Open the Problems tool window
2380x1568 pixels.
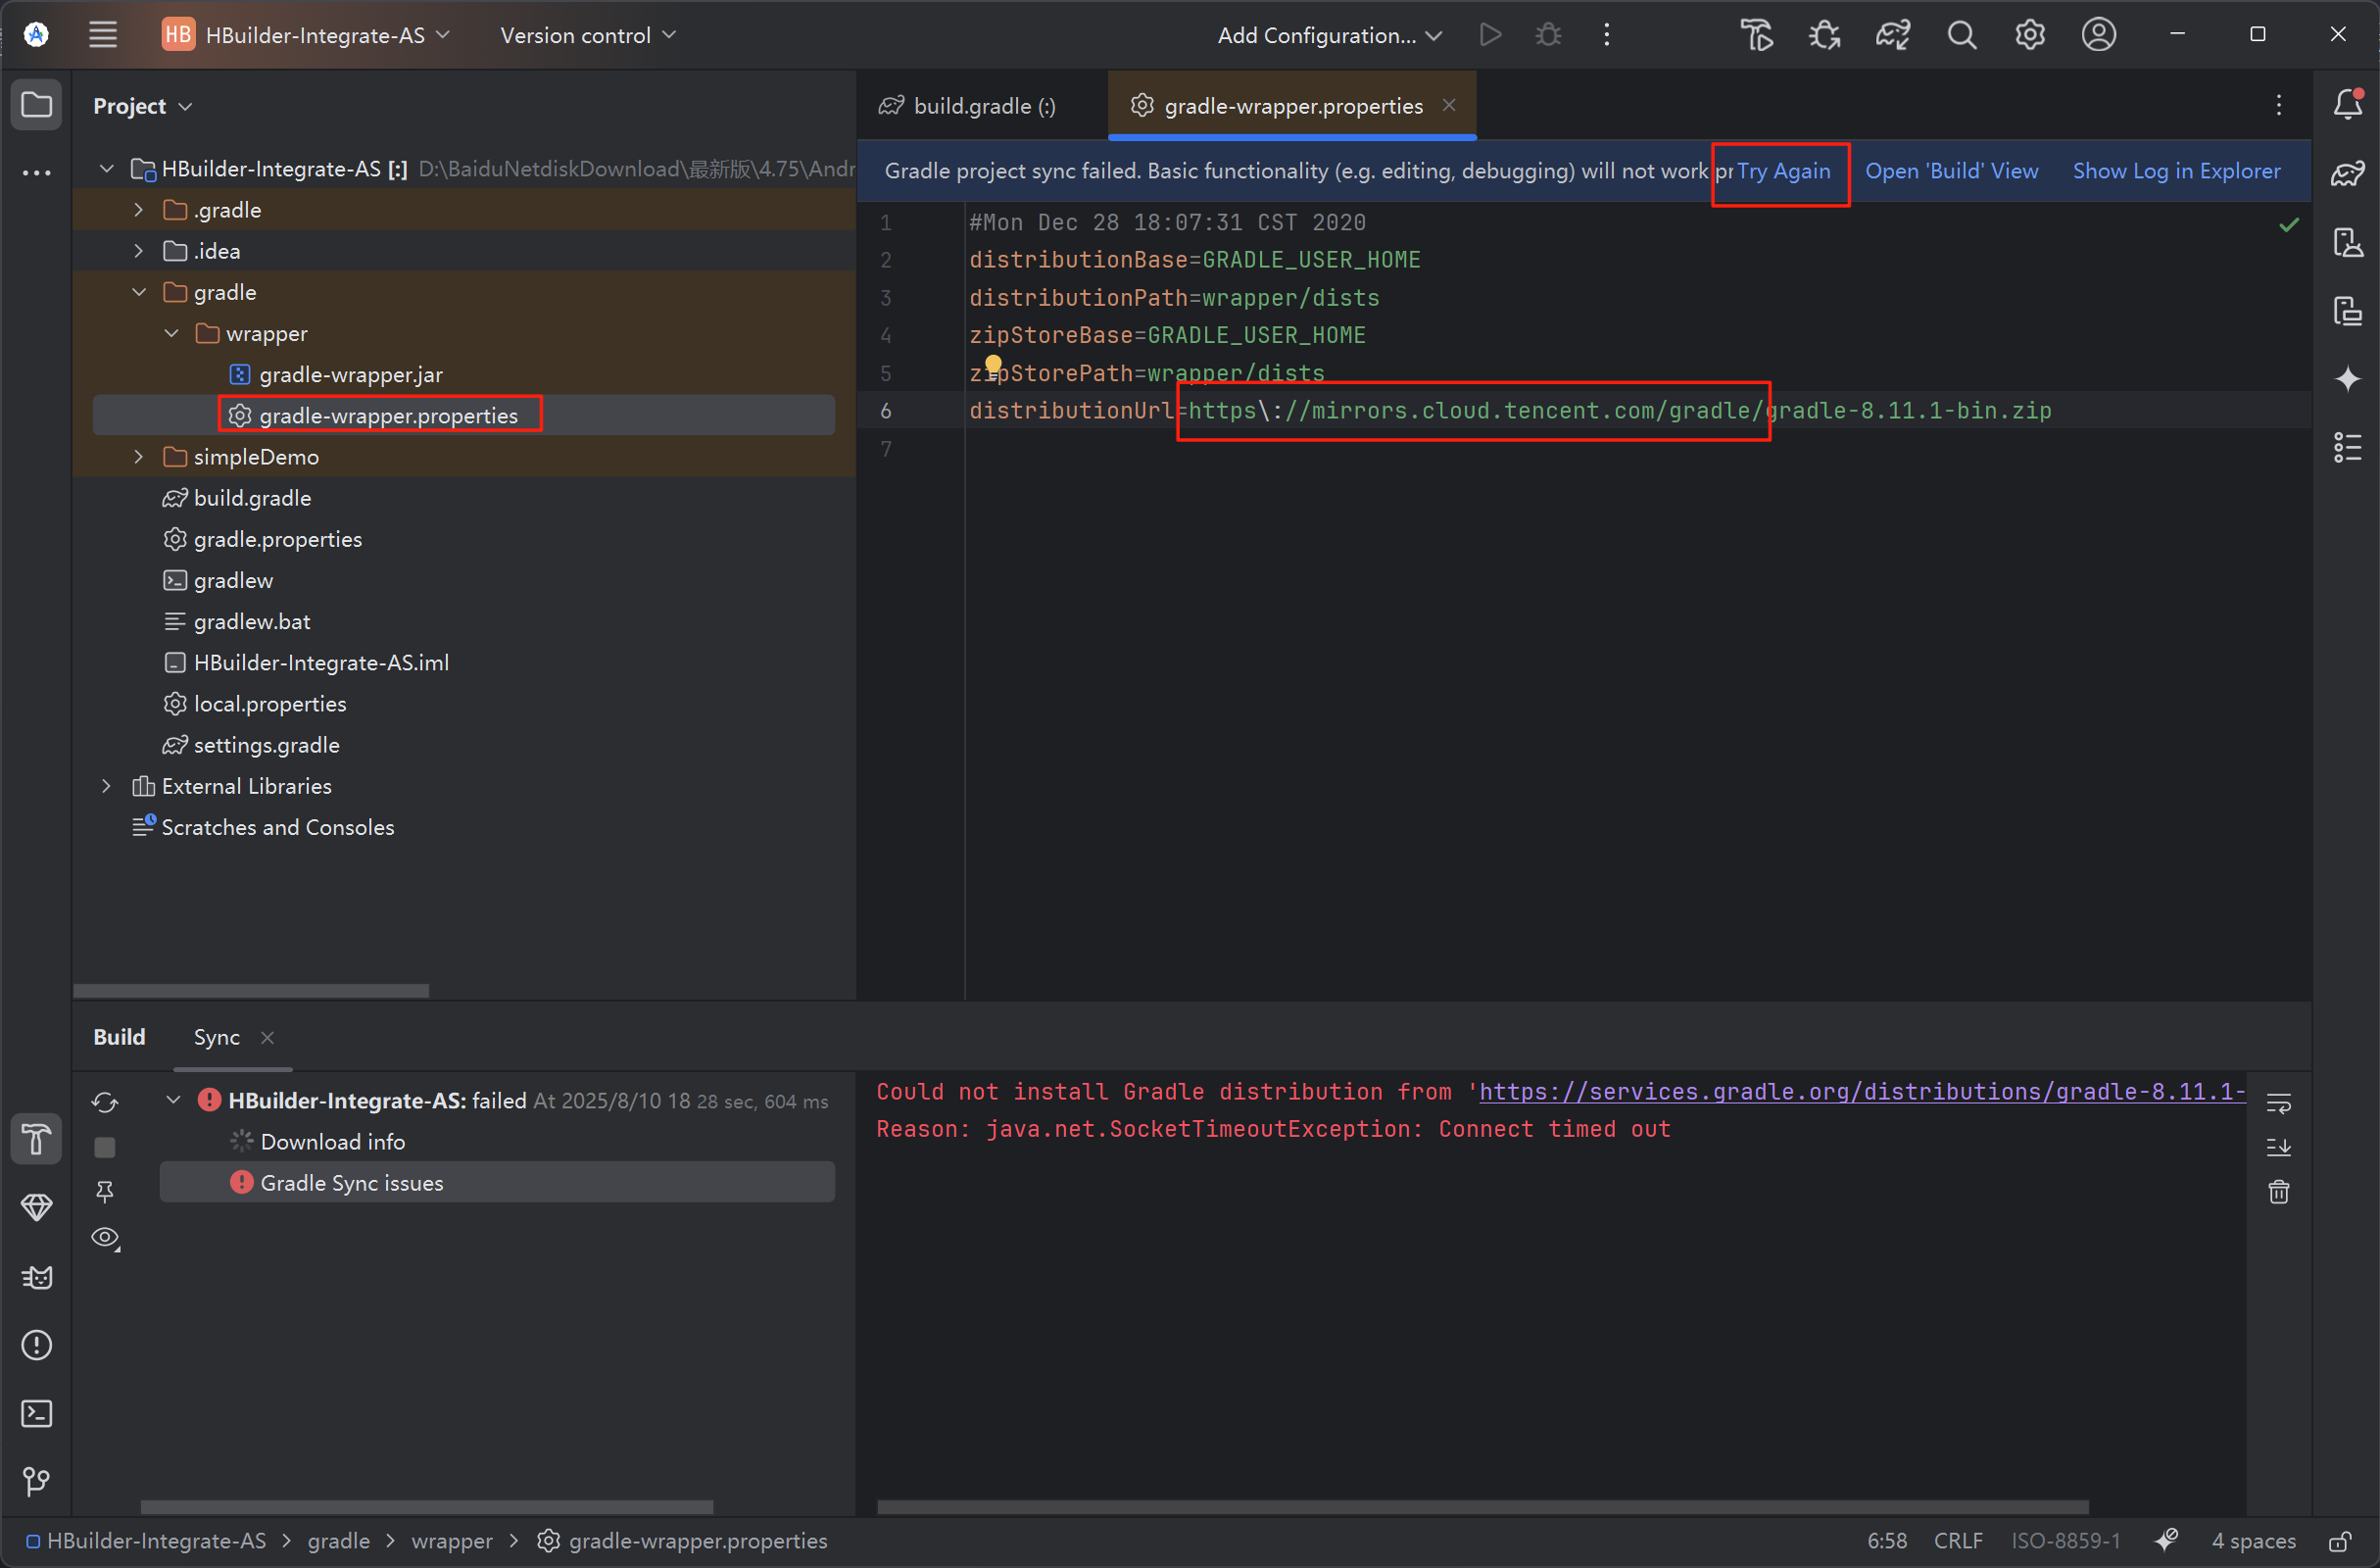point(36,1345)
